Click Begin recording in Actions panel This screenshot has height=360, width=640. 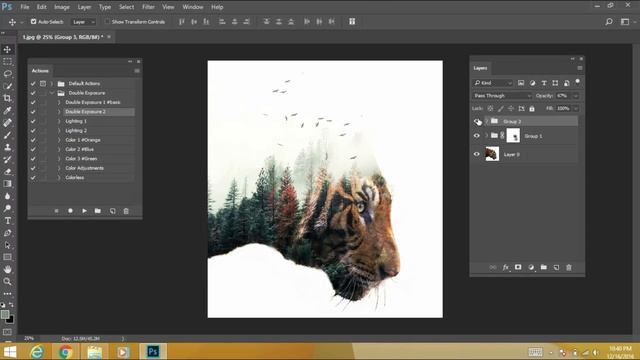(x=70, y=211)
